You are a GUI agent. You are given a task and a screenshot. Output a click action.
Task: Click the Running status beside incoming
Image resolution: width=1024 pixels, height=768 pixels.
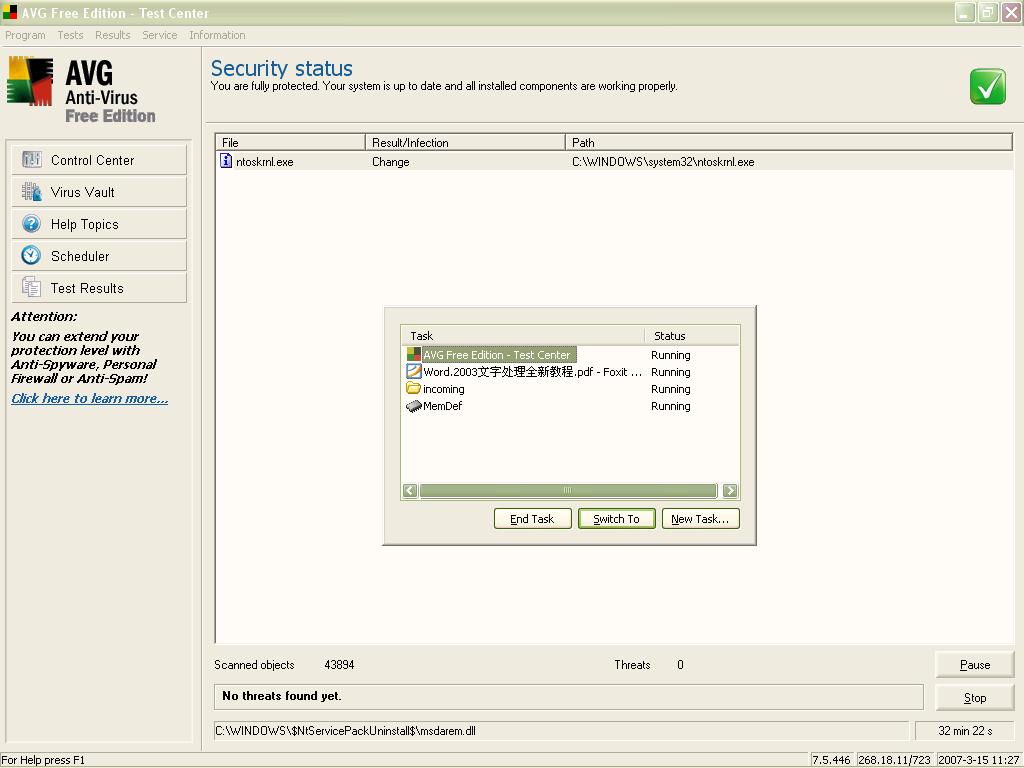point(671,389)
